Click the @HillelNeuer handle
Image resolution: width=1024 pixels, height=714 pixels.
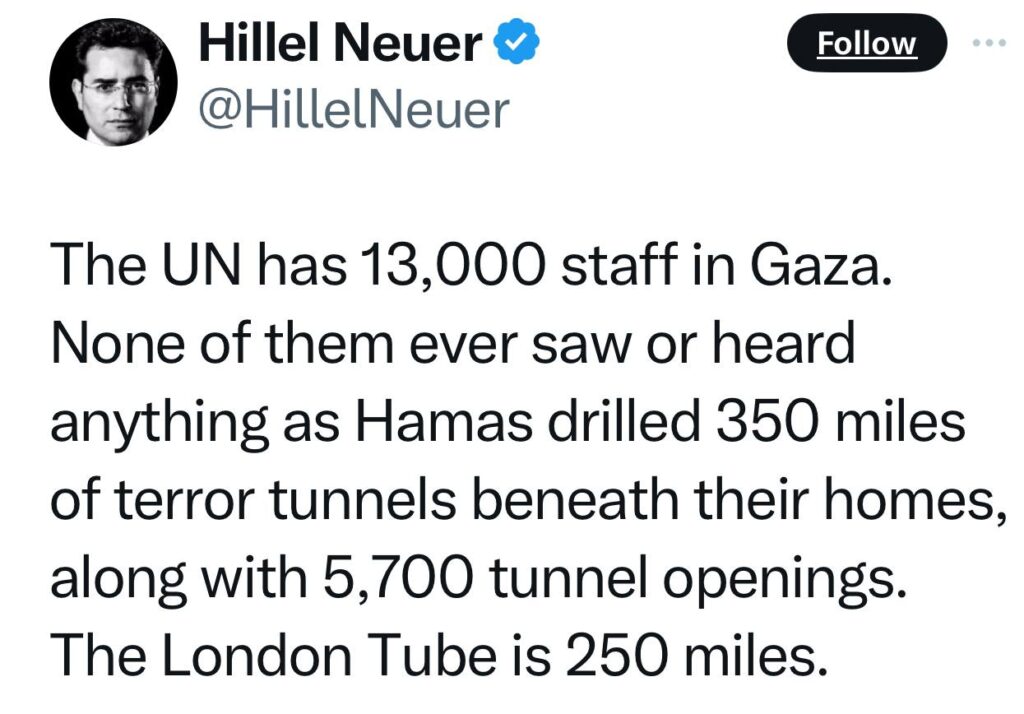coord(354,110)
